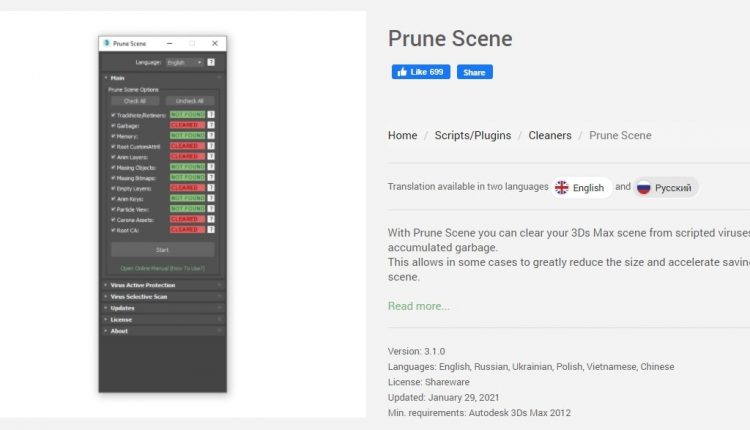
Task: Open the Cleaners breadcrumb link
Action: (x=550, y=135)
